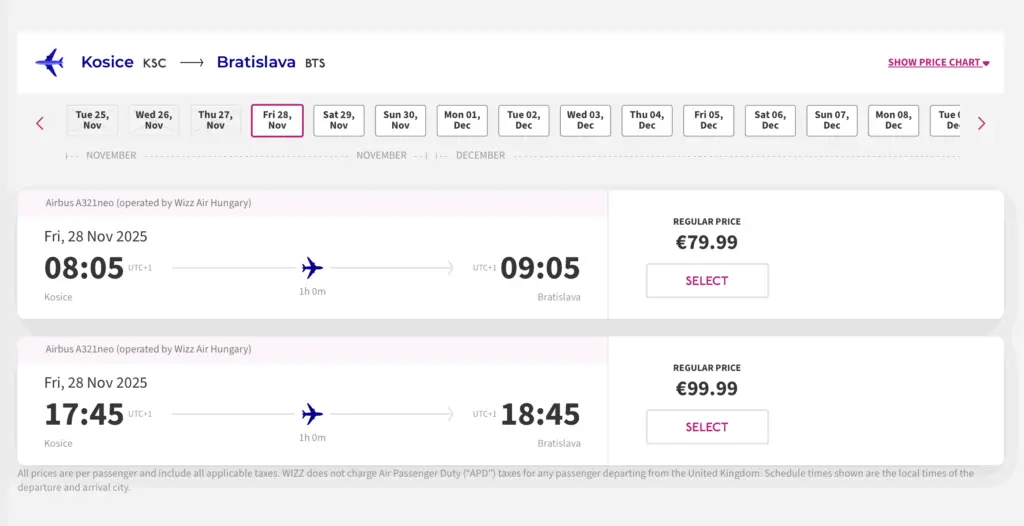Select the Wed 26, Nov date tab
This screenshot has width=1024, height=526.
pos(154,120)
